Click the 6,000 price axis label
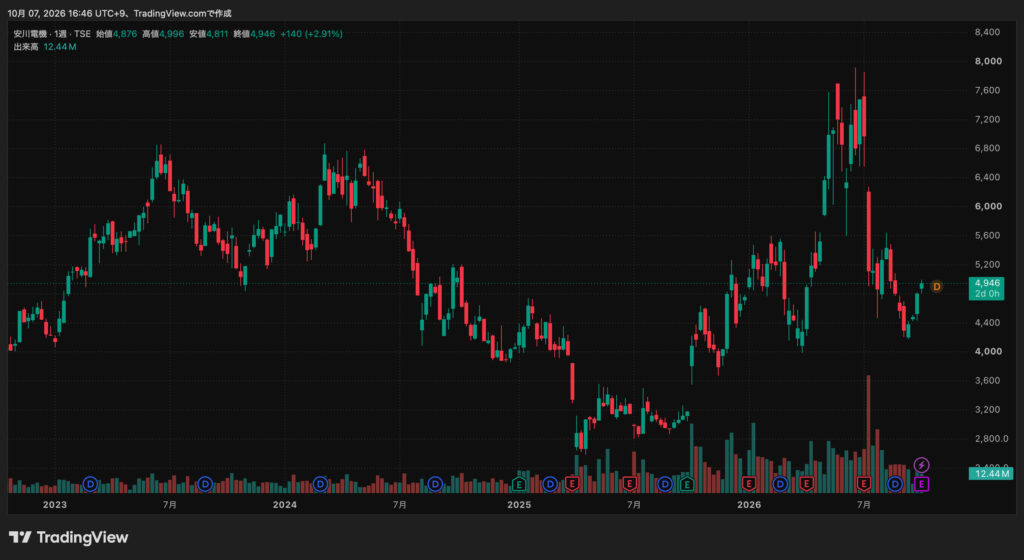The height and width of the screenshot is (560, 1024). coord(987,206)
